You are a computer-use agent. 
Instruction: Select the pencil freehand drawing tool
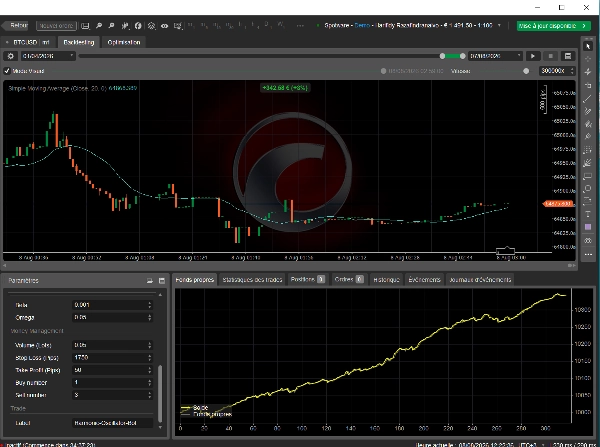[588, 111]
